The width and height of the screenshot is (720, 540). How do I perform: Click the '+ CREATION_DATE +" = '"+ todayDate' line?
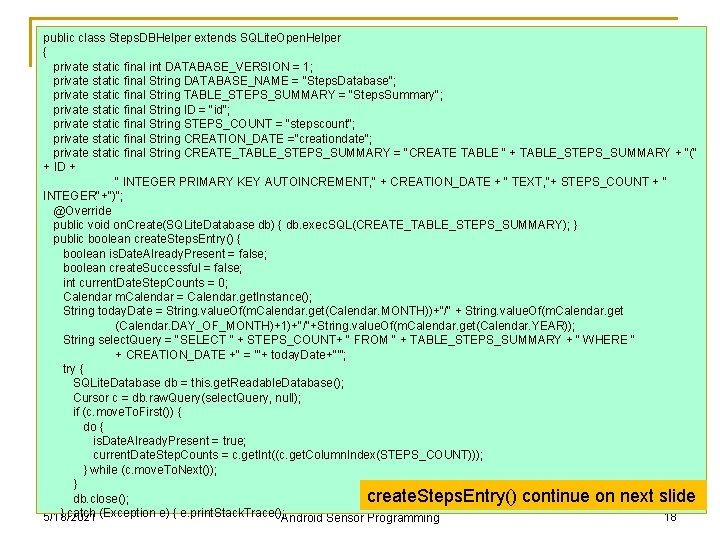pyautogui.click(x=231, y=355)
